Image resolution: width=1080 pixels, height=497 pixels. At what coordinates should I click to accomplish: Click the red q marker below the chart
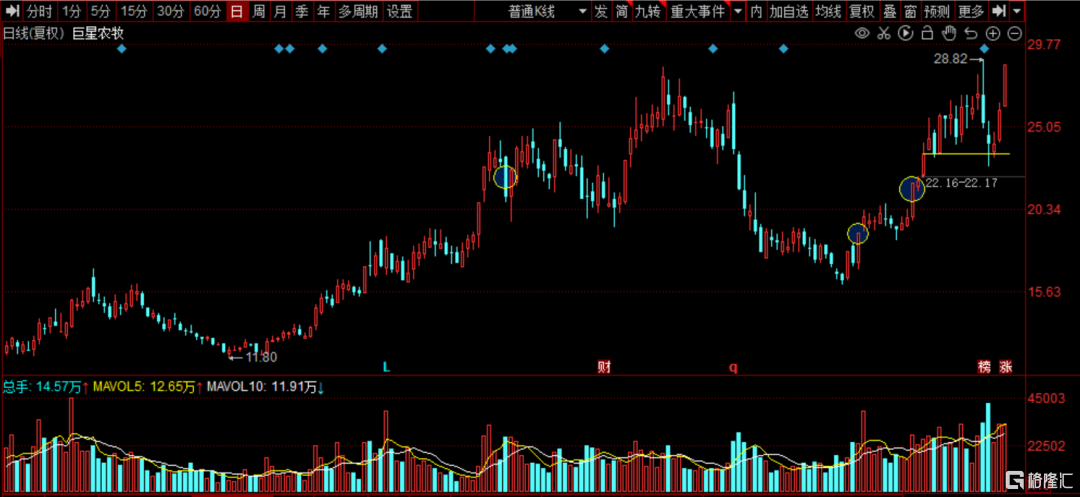click(733, 368)
